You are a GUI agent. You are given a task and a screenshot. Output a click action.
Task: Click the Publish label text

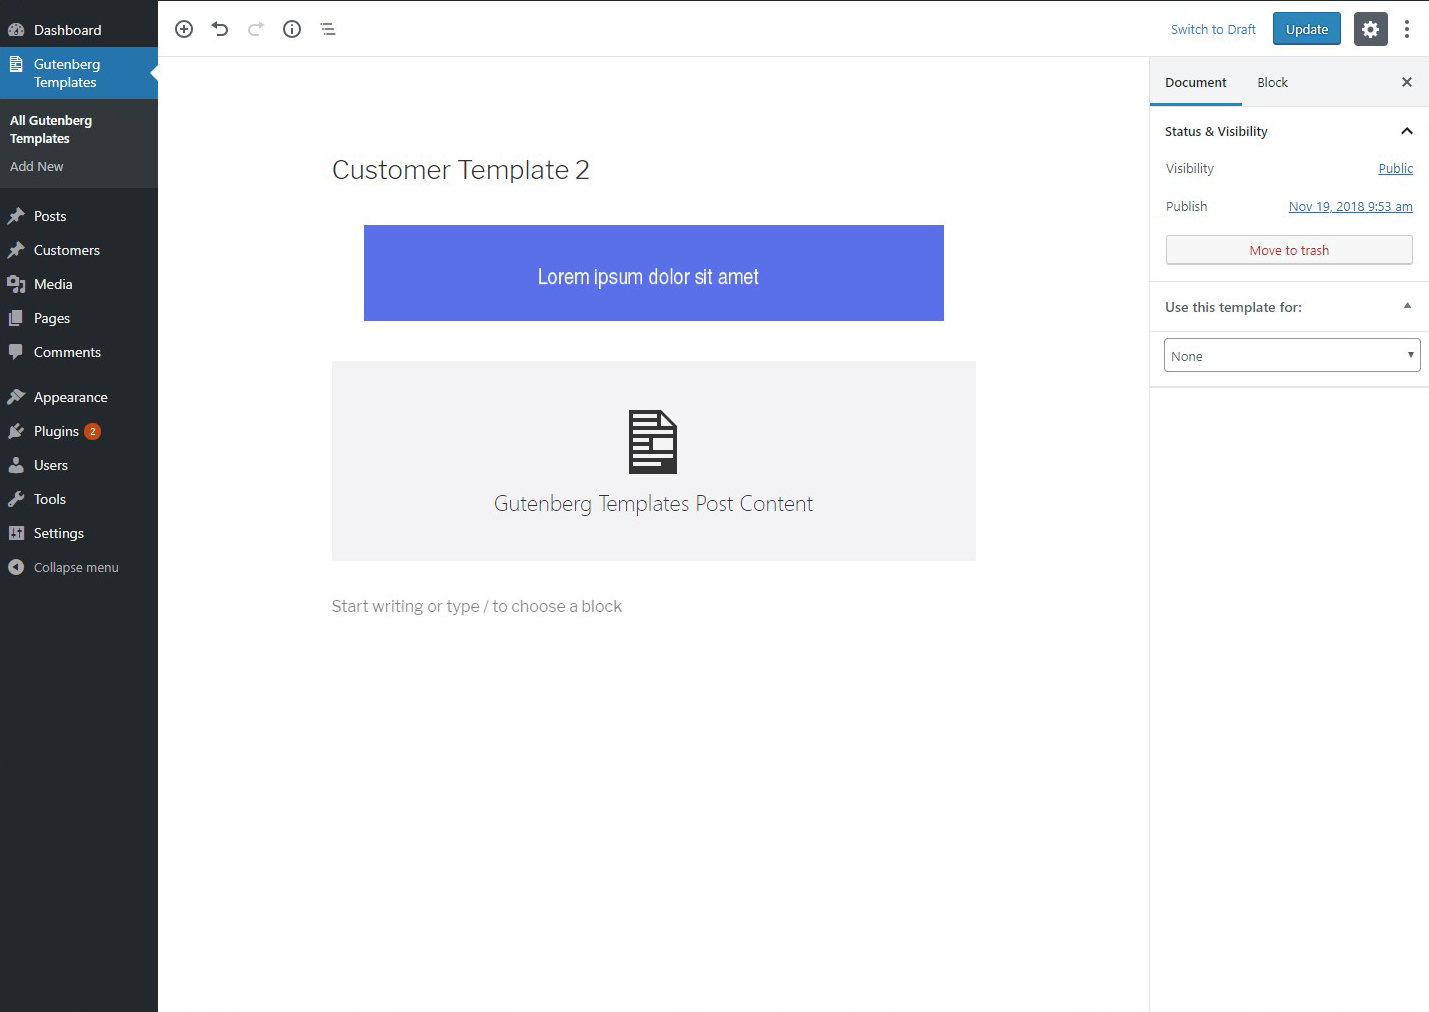tap(1186, 206)
